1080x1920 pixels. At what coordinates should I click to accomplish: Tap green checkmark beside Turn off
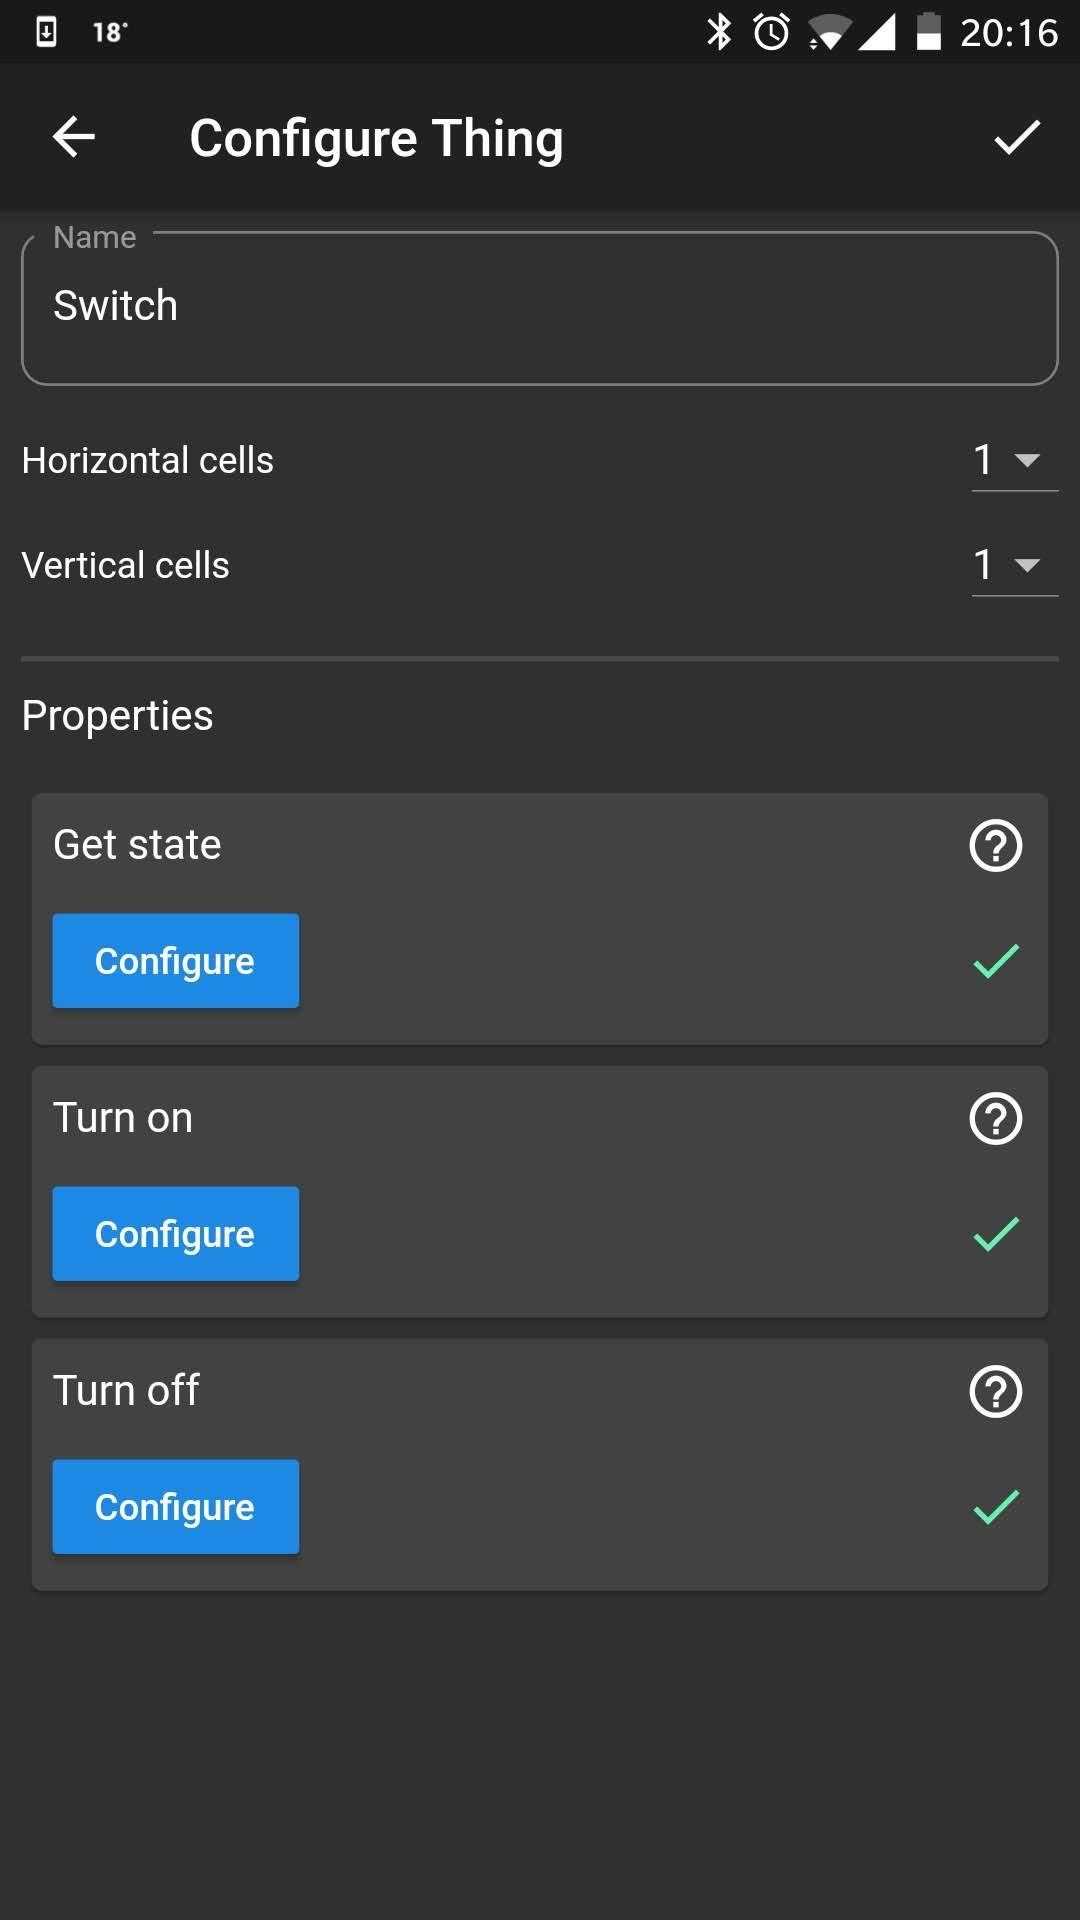[996, 1507]
